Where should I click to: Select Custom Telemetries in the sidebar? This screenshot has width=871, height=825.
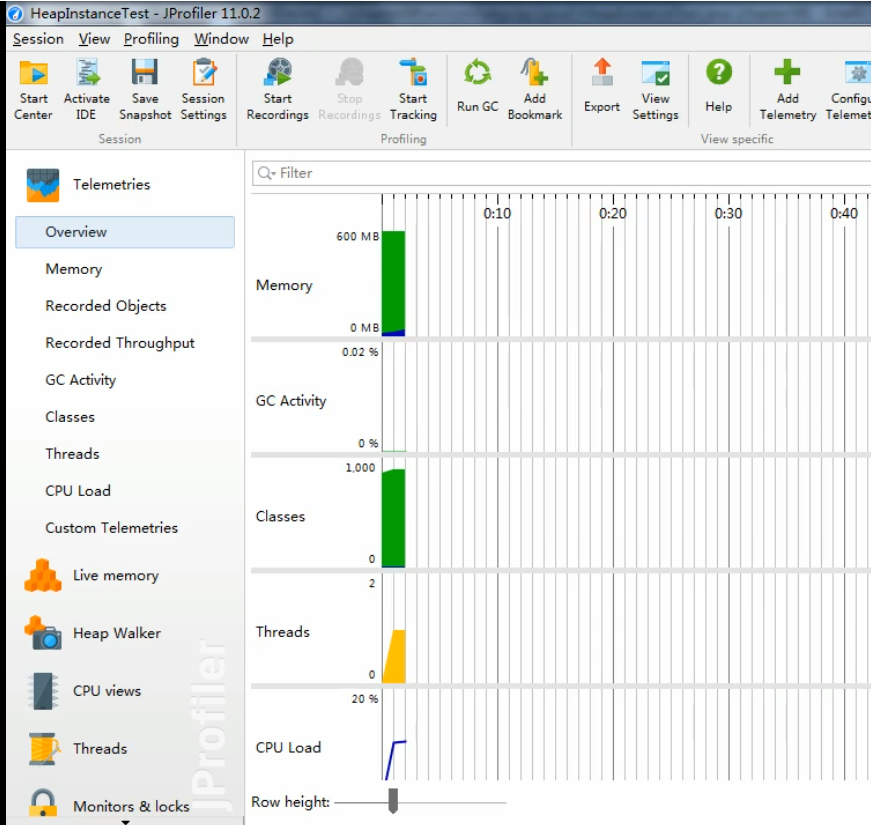112,528
